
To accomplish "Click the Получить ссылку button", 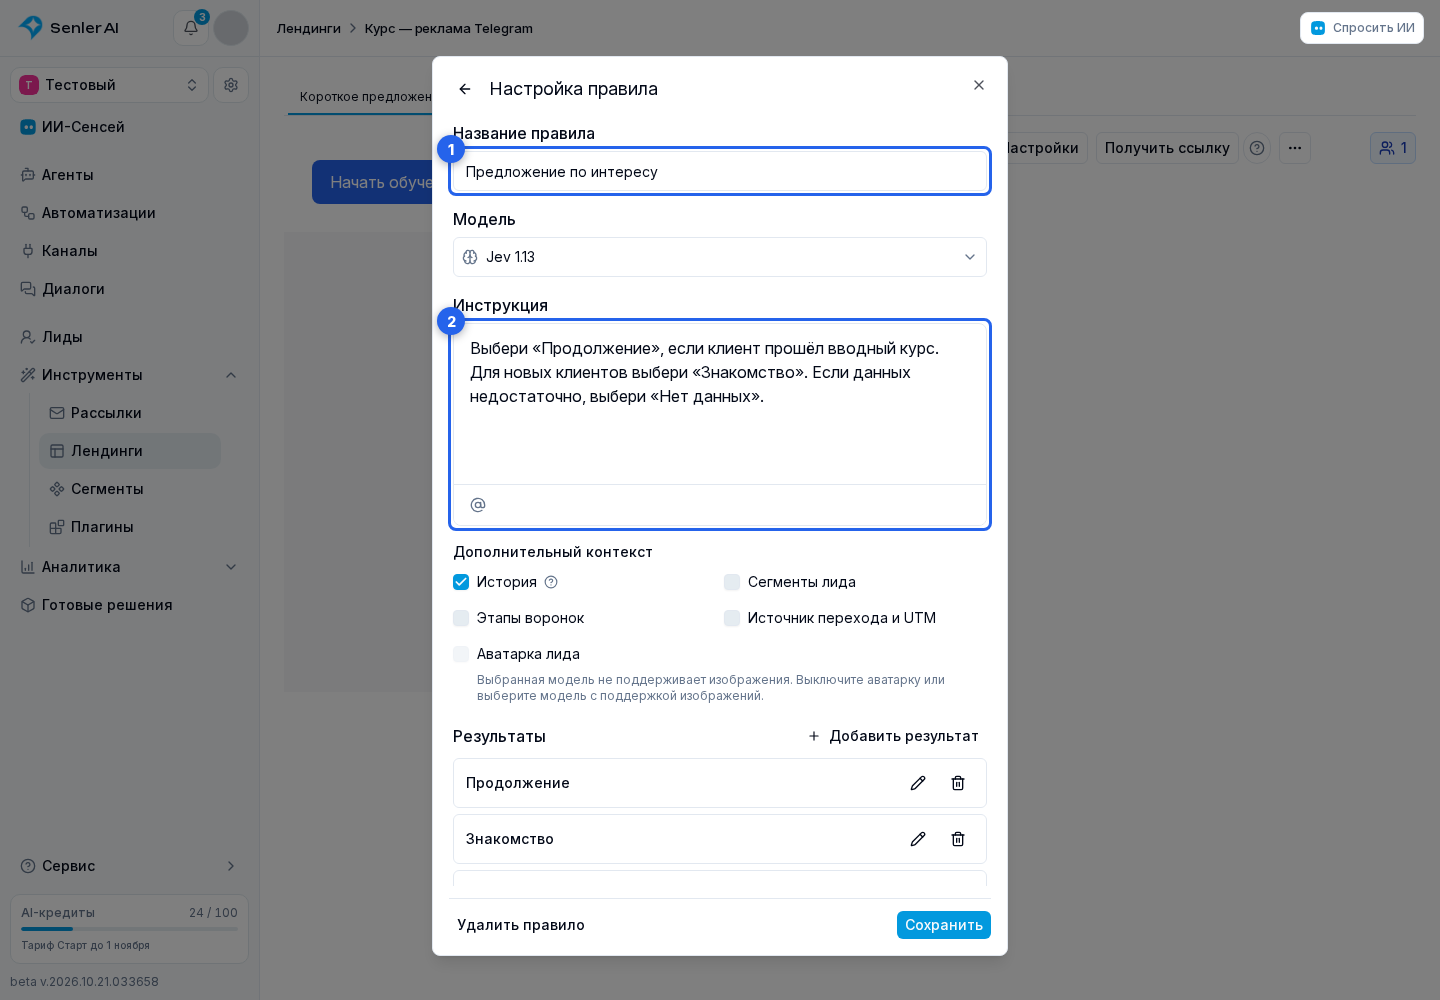I will pyautogui.click(x=1167, y=148).
